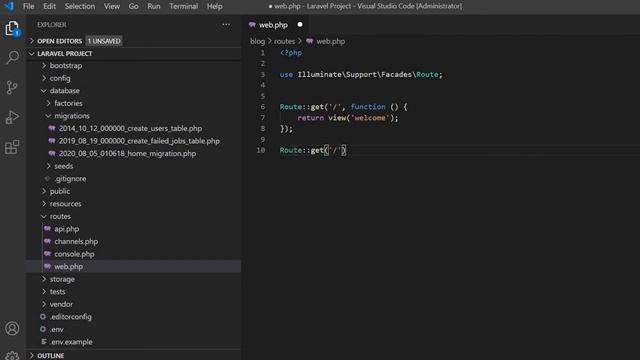The image size is (640, 360).
Task: Open the Run menu
Action: [x=154, y=6]
